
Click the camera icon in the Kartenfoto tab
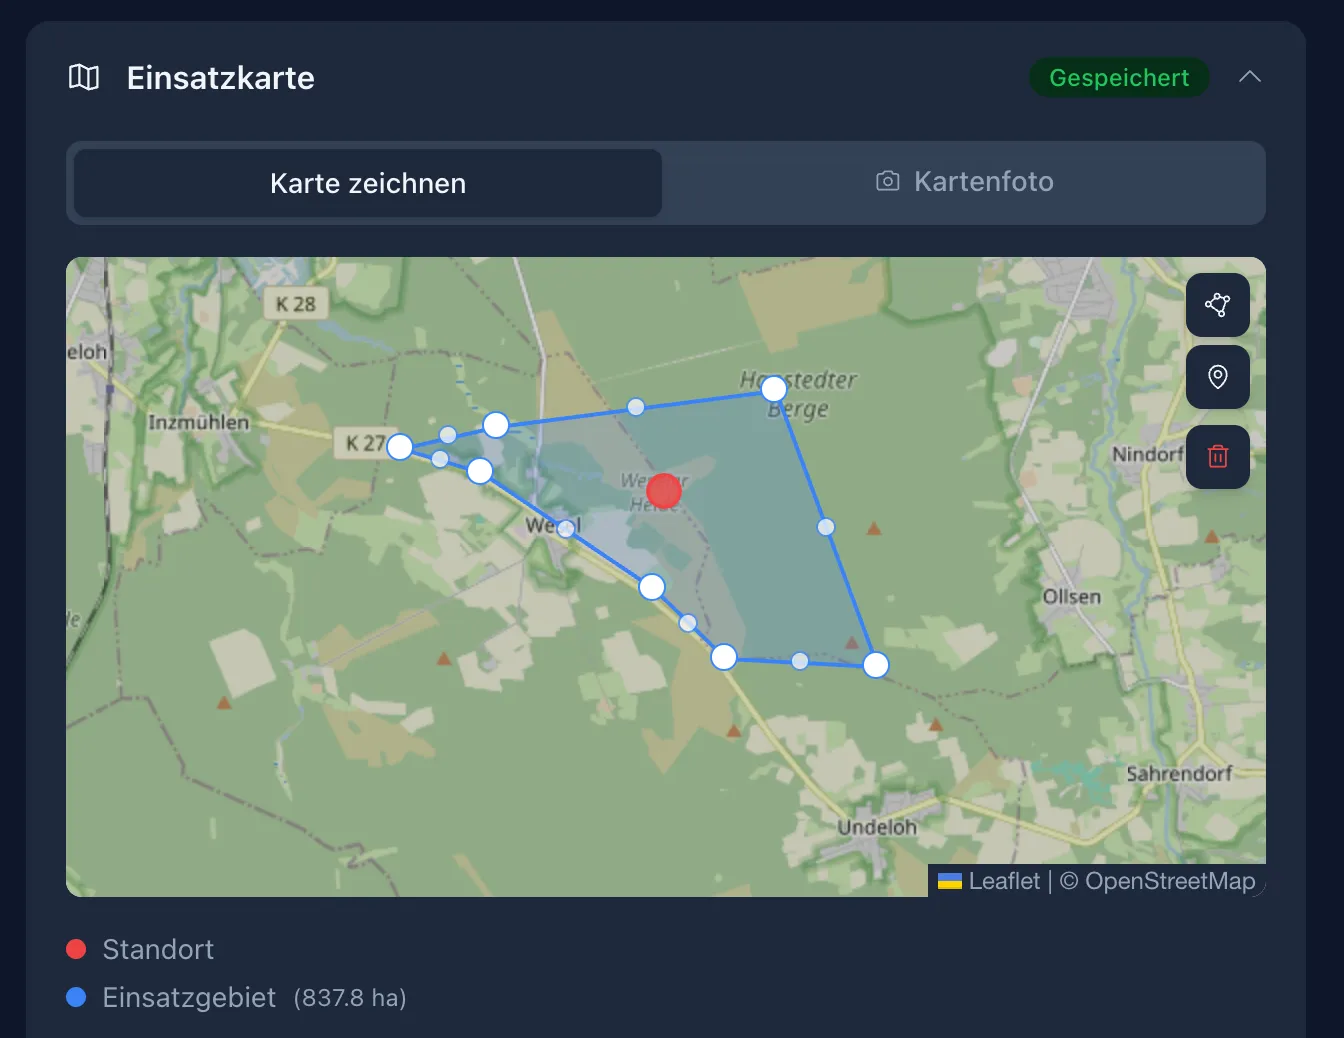click(887, 181)
